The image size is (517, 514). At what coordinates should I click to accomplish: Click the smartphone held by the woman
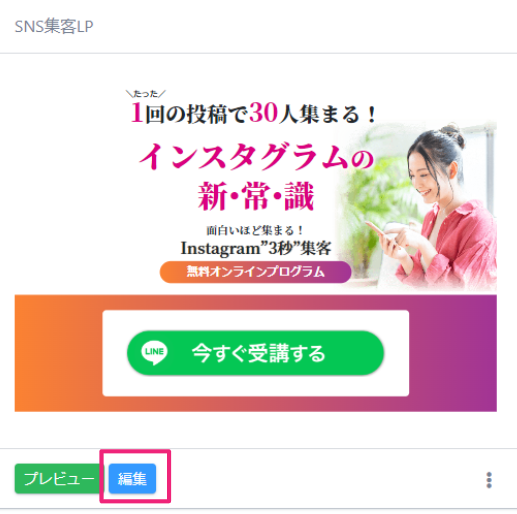378,232
